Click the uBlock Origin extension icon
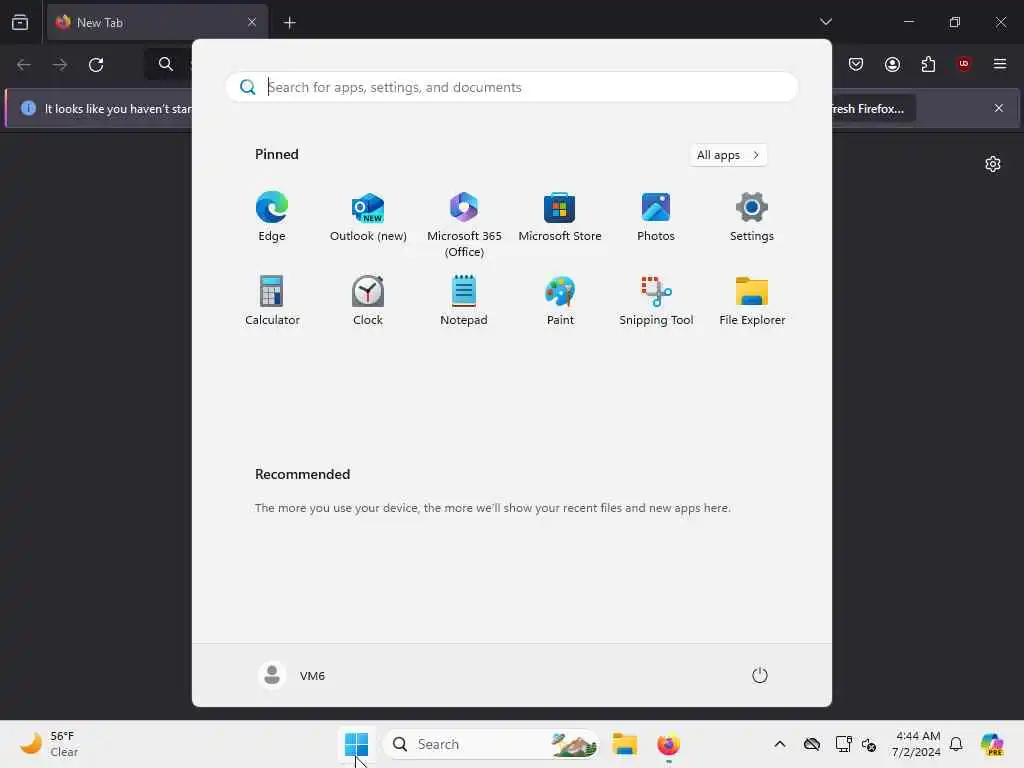 point(964,64)
